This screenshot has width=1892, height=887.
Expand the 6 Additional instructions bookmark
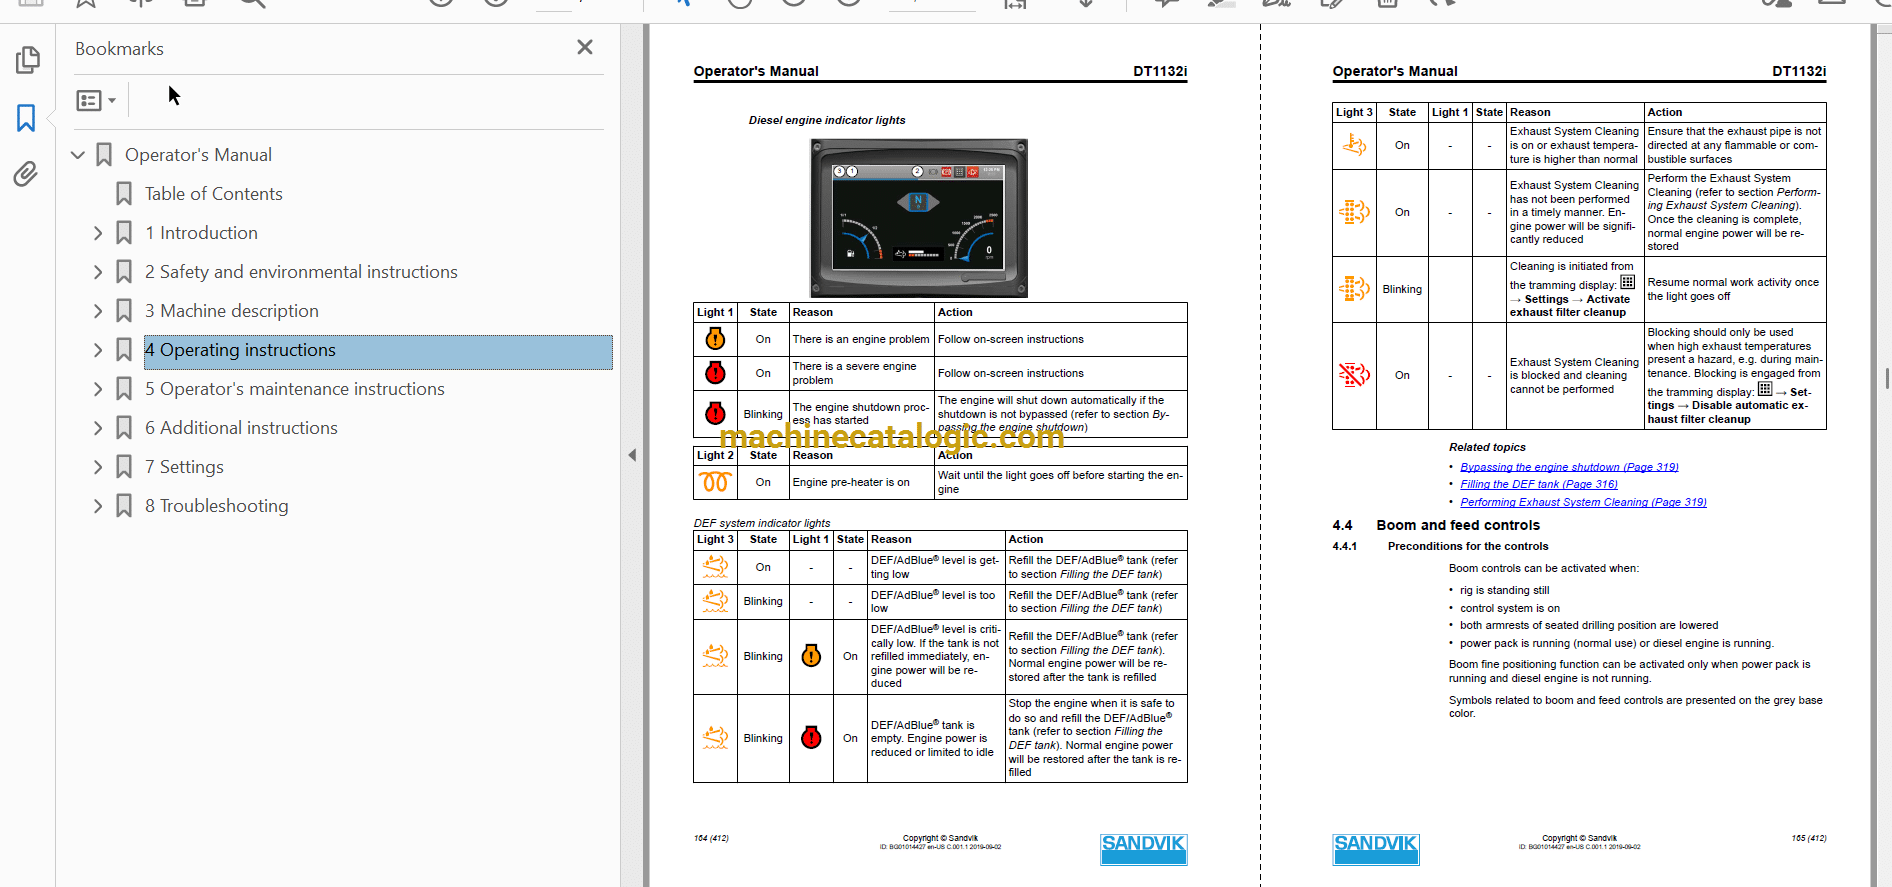click(x=98, y=428)
